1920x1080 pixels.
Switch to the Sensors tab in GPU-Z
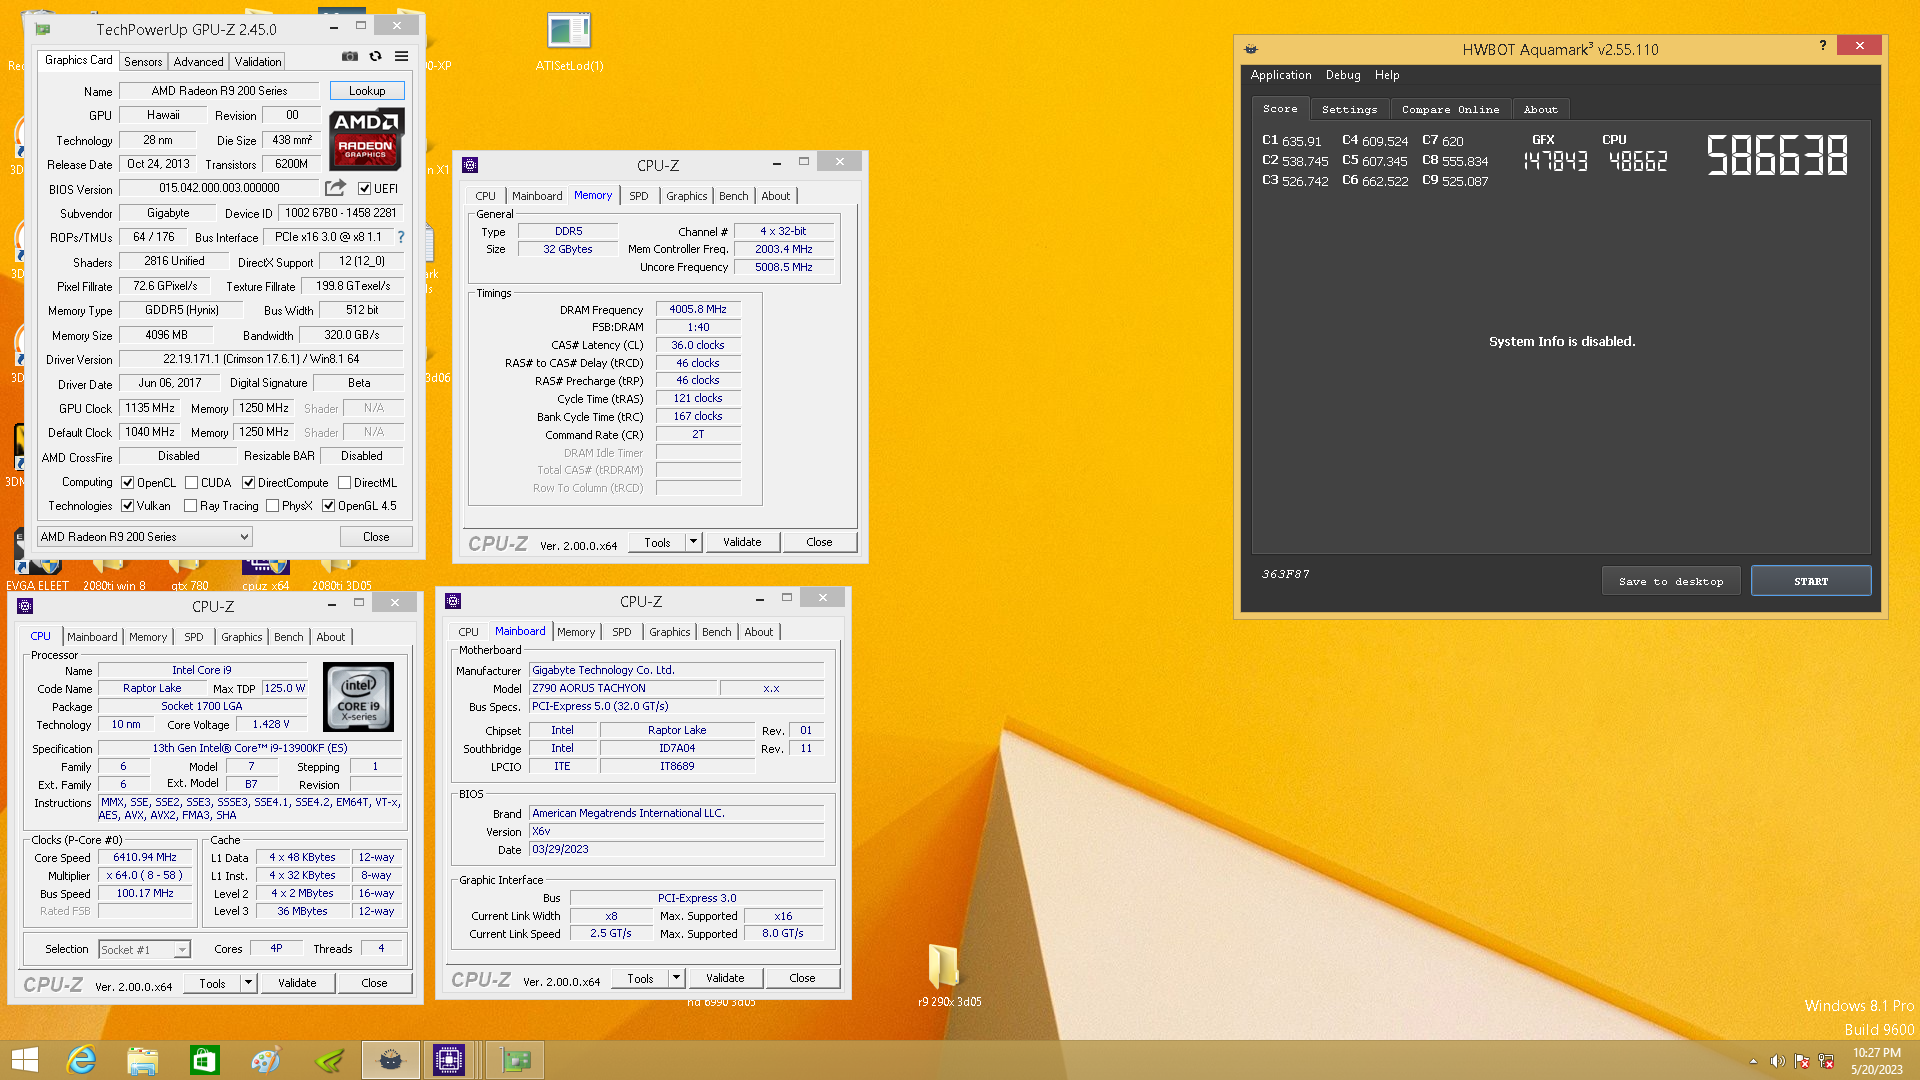(143, 62)
